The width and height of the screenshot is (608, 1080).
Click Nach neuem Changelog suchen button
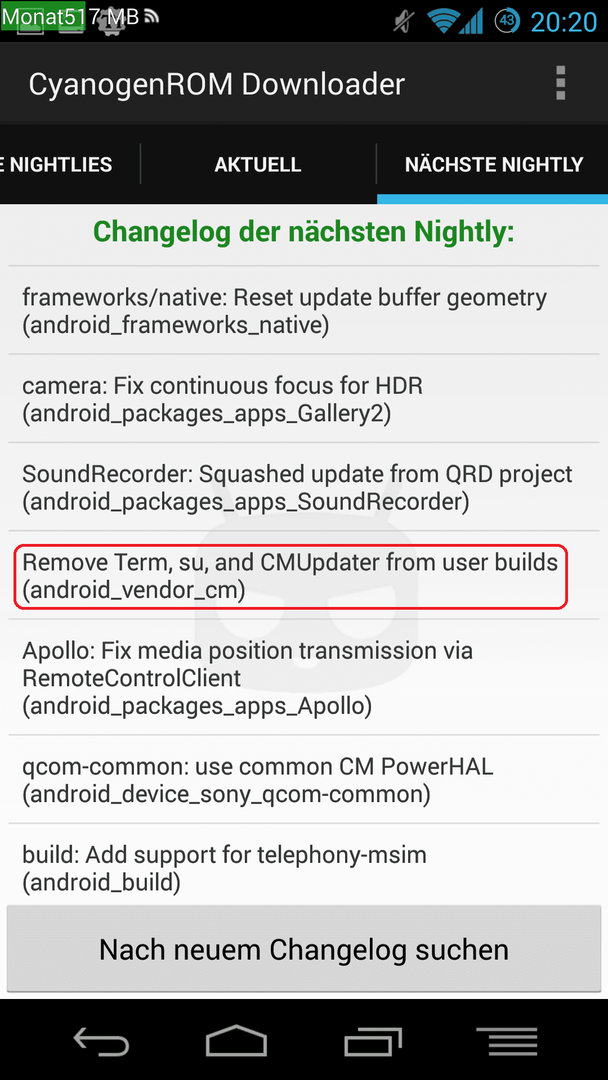(304, 949)
